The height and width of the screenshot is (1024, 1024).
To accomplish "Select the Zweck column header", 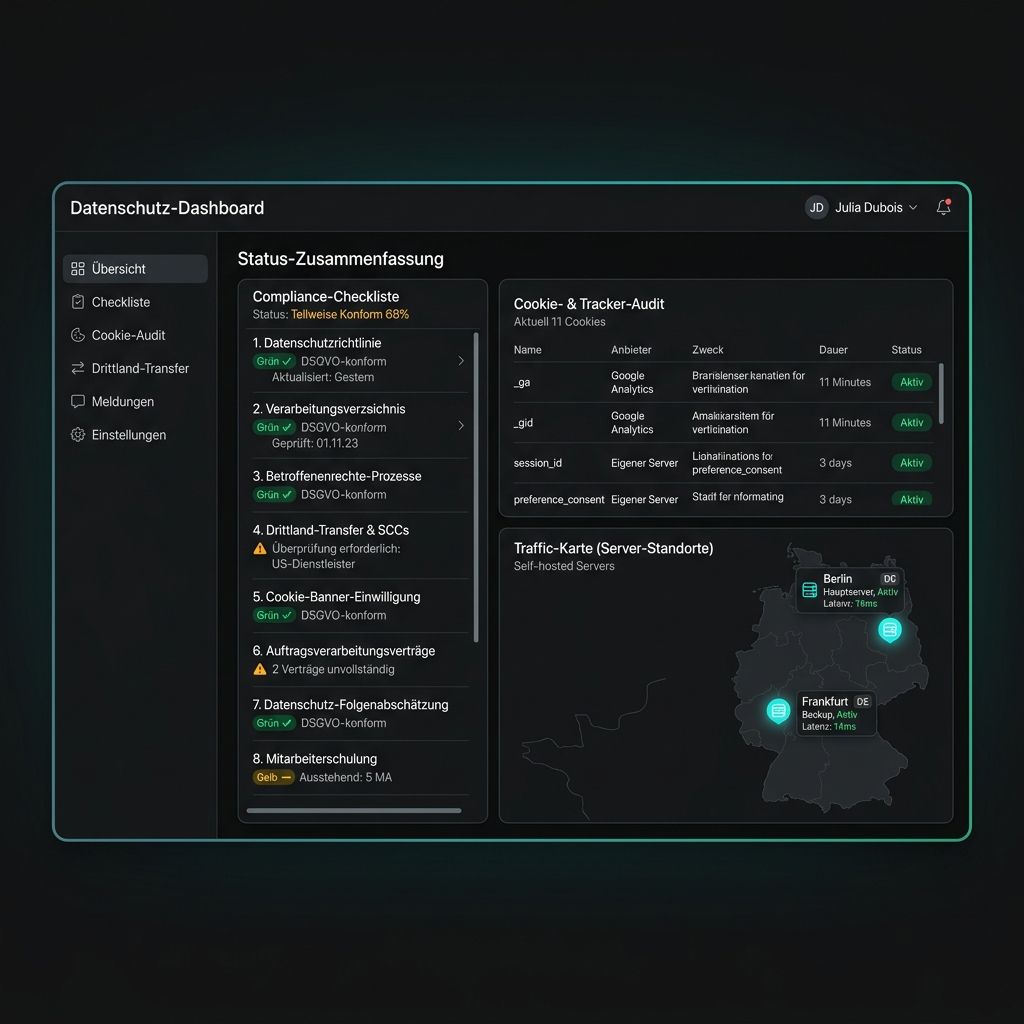I will 708,349.
